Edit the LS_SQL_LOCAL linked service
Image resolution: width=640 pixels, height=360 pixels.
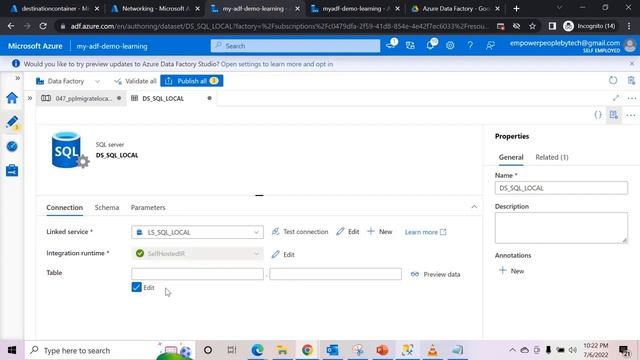click(348, 232)
